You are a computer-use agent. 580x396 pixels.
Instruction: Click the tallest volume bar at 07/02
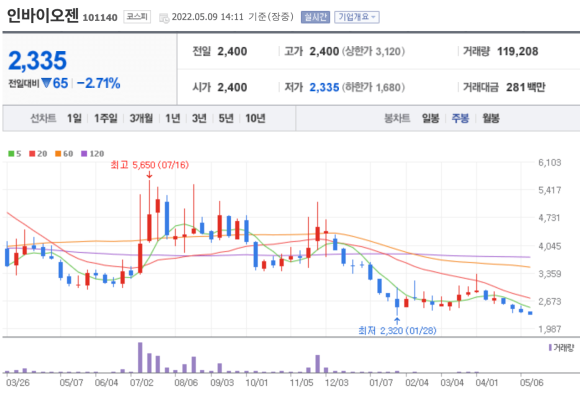point(140,357)
